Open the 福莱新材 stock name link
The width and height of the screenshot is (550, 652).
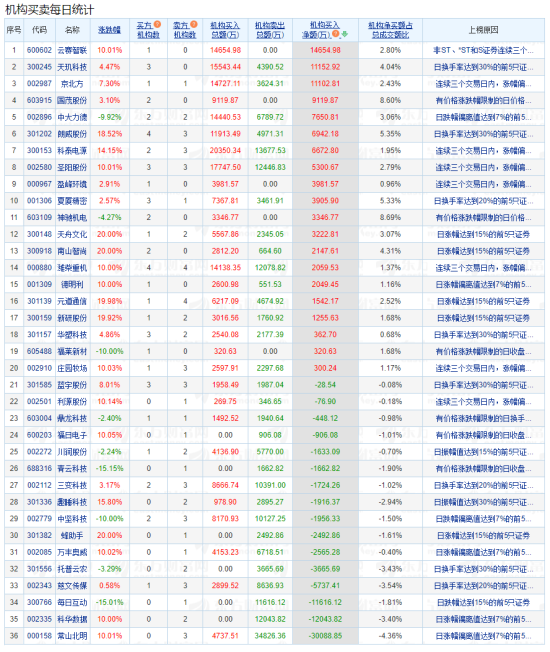pyautogui.click(x=72, y=351)
